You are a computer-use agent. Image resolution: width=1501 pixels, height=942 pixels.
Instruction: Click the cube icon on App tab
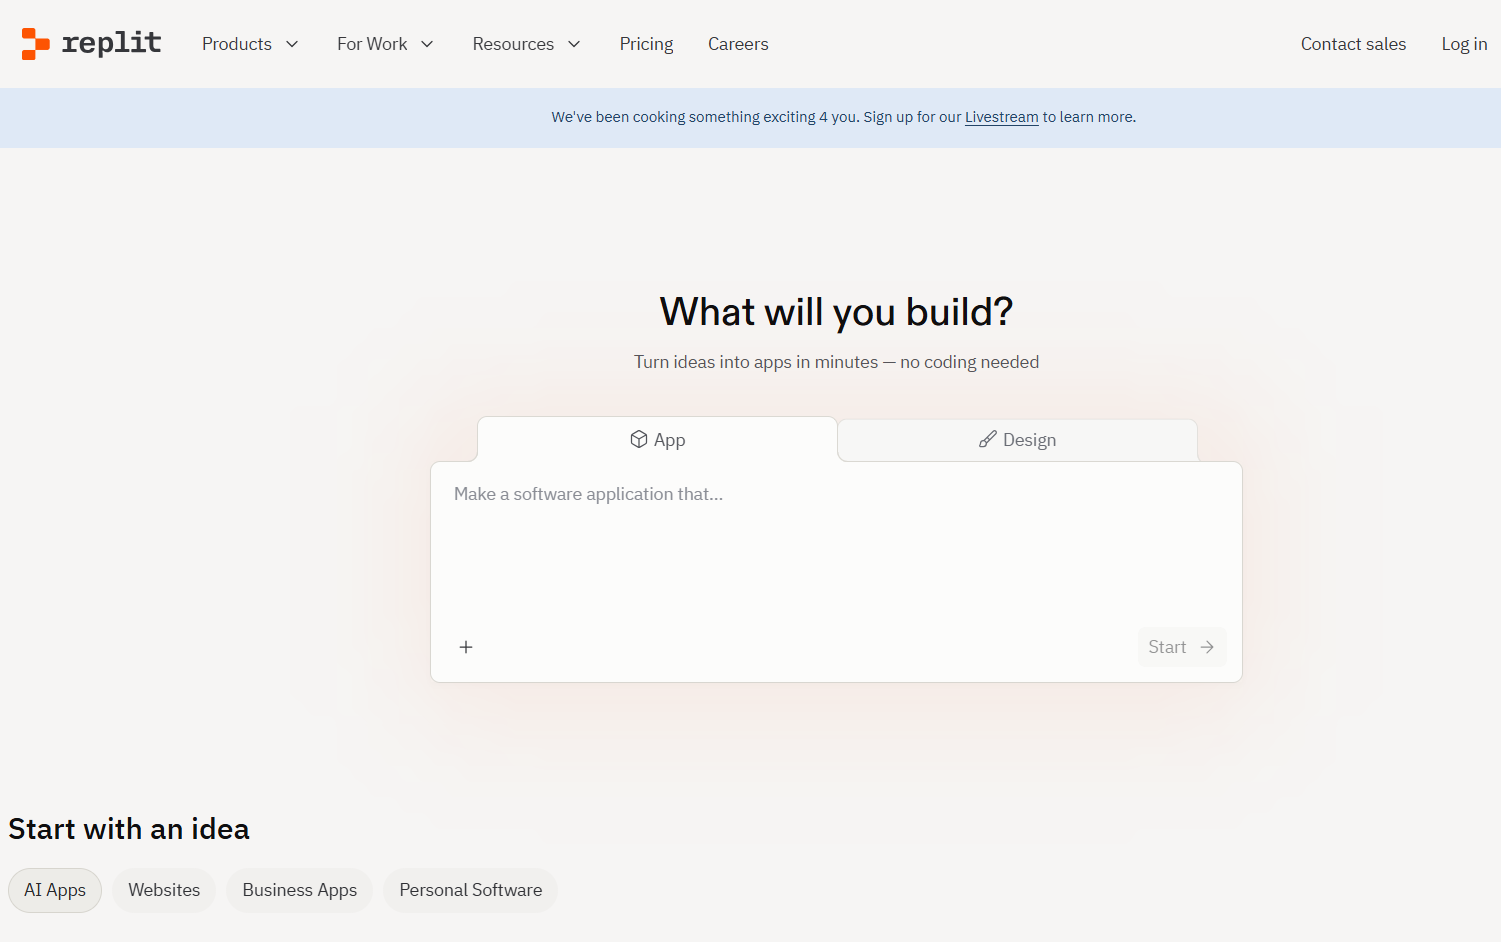point(639,439)
